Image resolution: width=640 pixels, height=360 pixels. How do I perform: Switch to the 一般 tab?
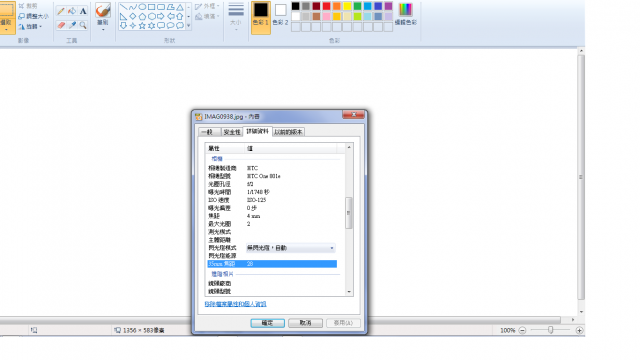pos(209,132)
